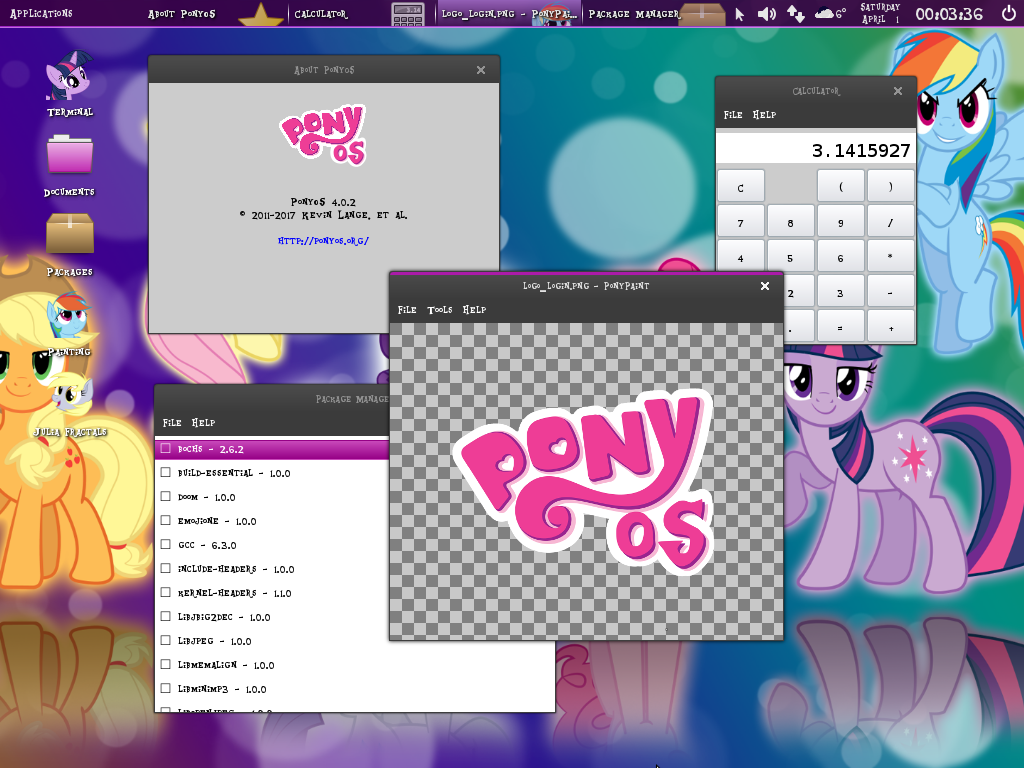Switch to Package Manager taskbar entry

[656, 14]
